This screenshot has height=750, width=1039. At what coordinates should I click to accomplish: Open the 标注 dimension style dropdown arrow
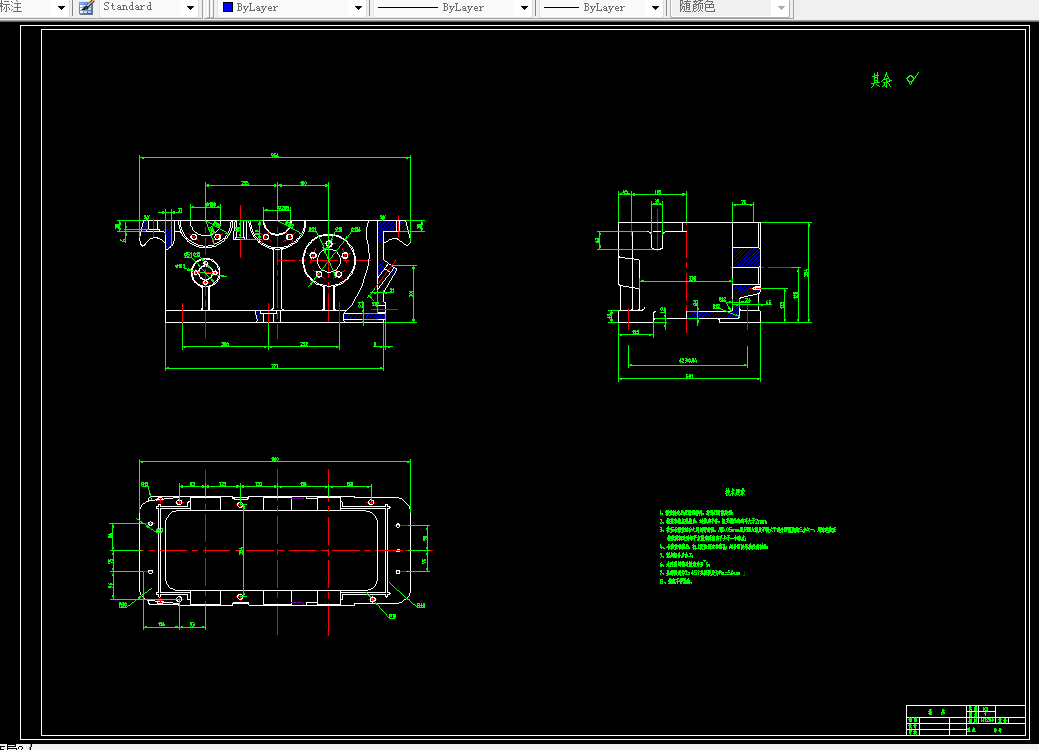(x=61, y=8)
